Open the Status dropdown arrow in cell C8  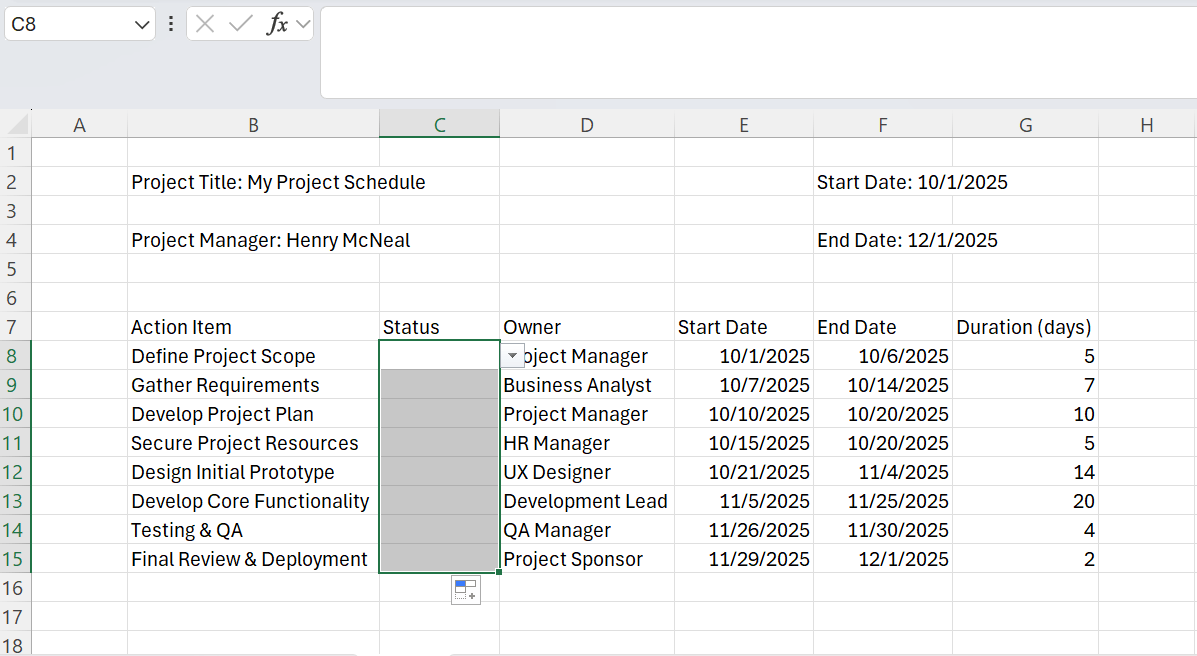pos(512,356)
